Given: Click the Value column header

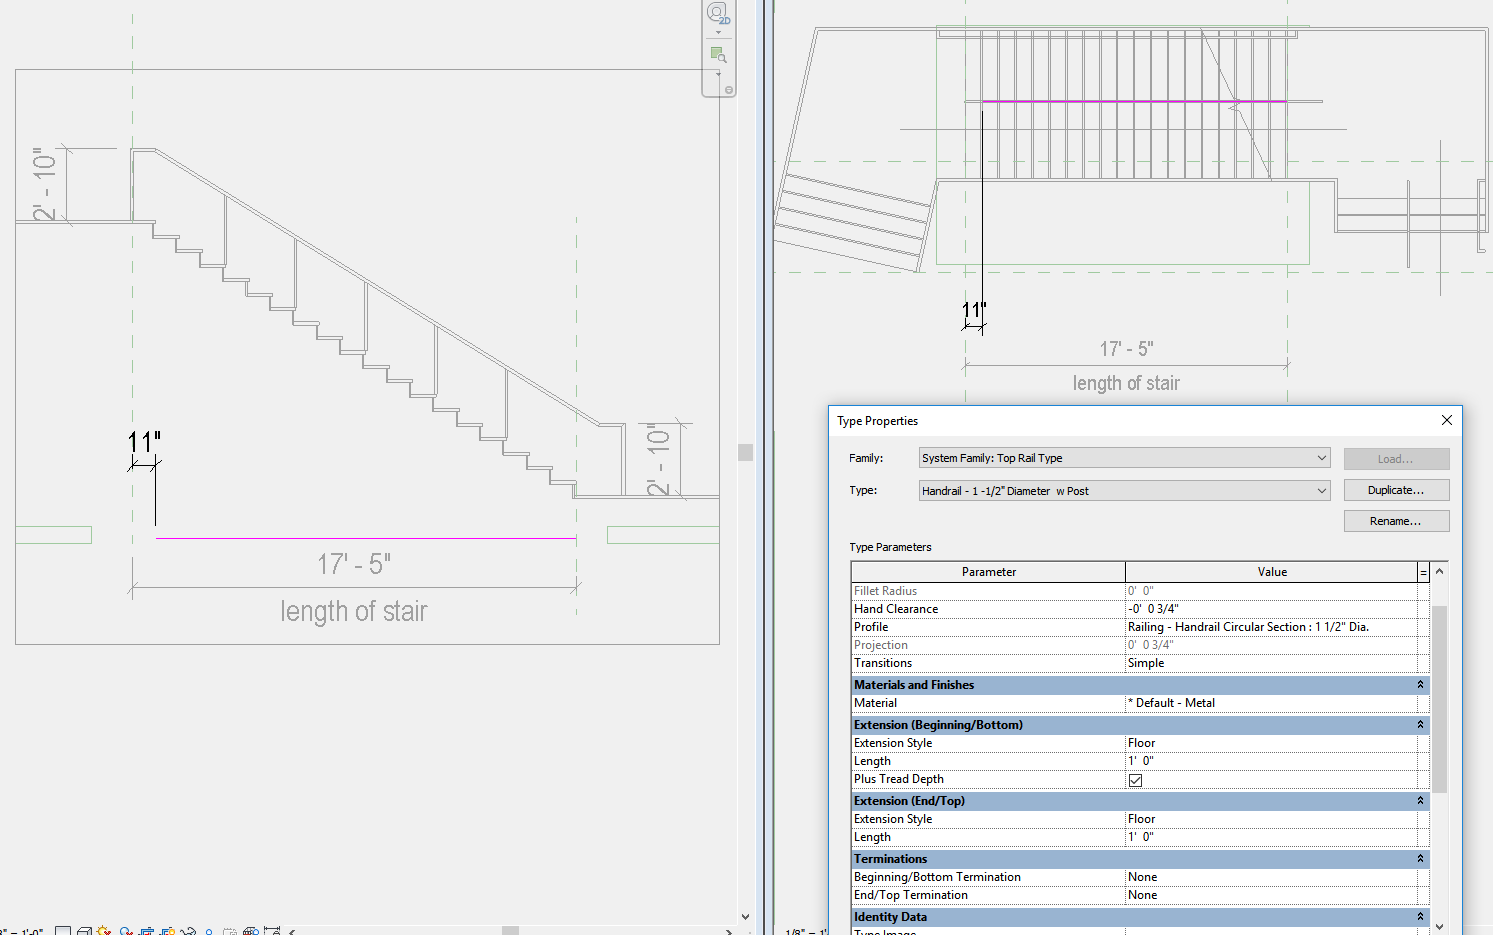Looking at the screenshot, I should 1272,572.
